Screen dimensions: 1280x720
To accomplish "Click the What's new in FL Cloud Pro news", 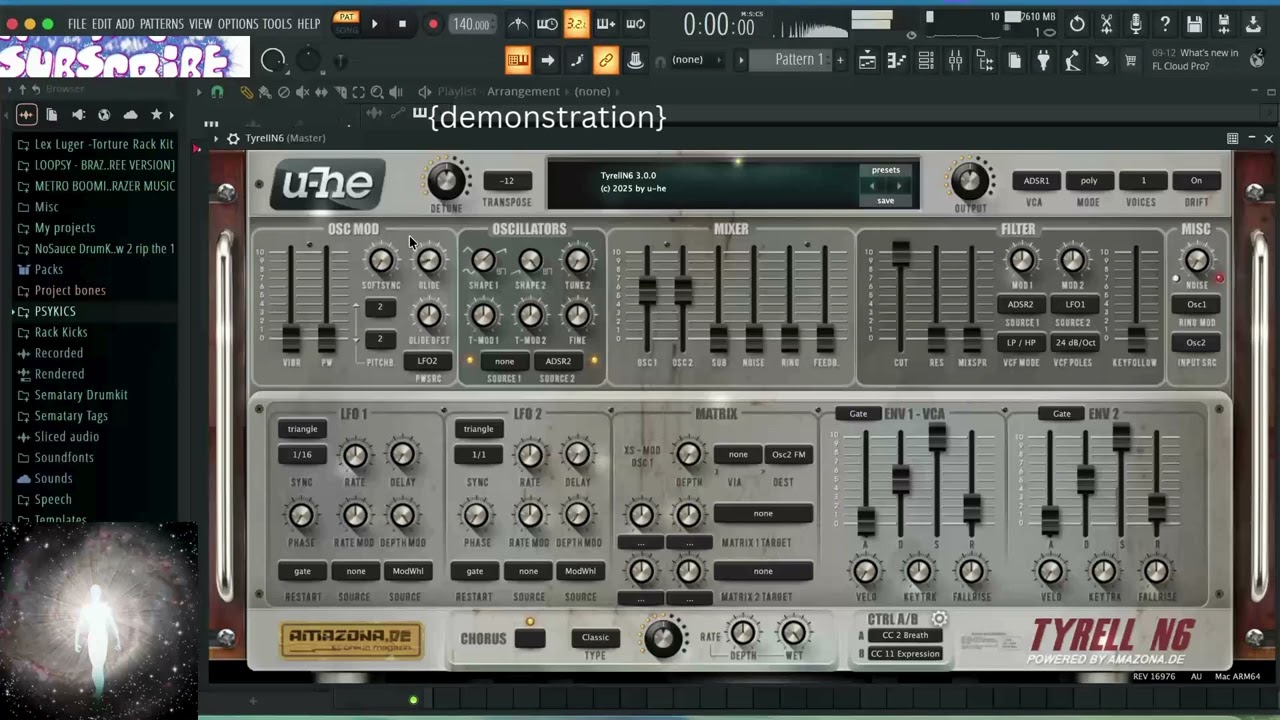I will (1195, 59).
